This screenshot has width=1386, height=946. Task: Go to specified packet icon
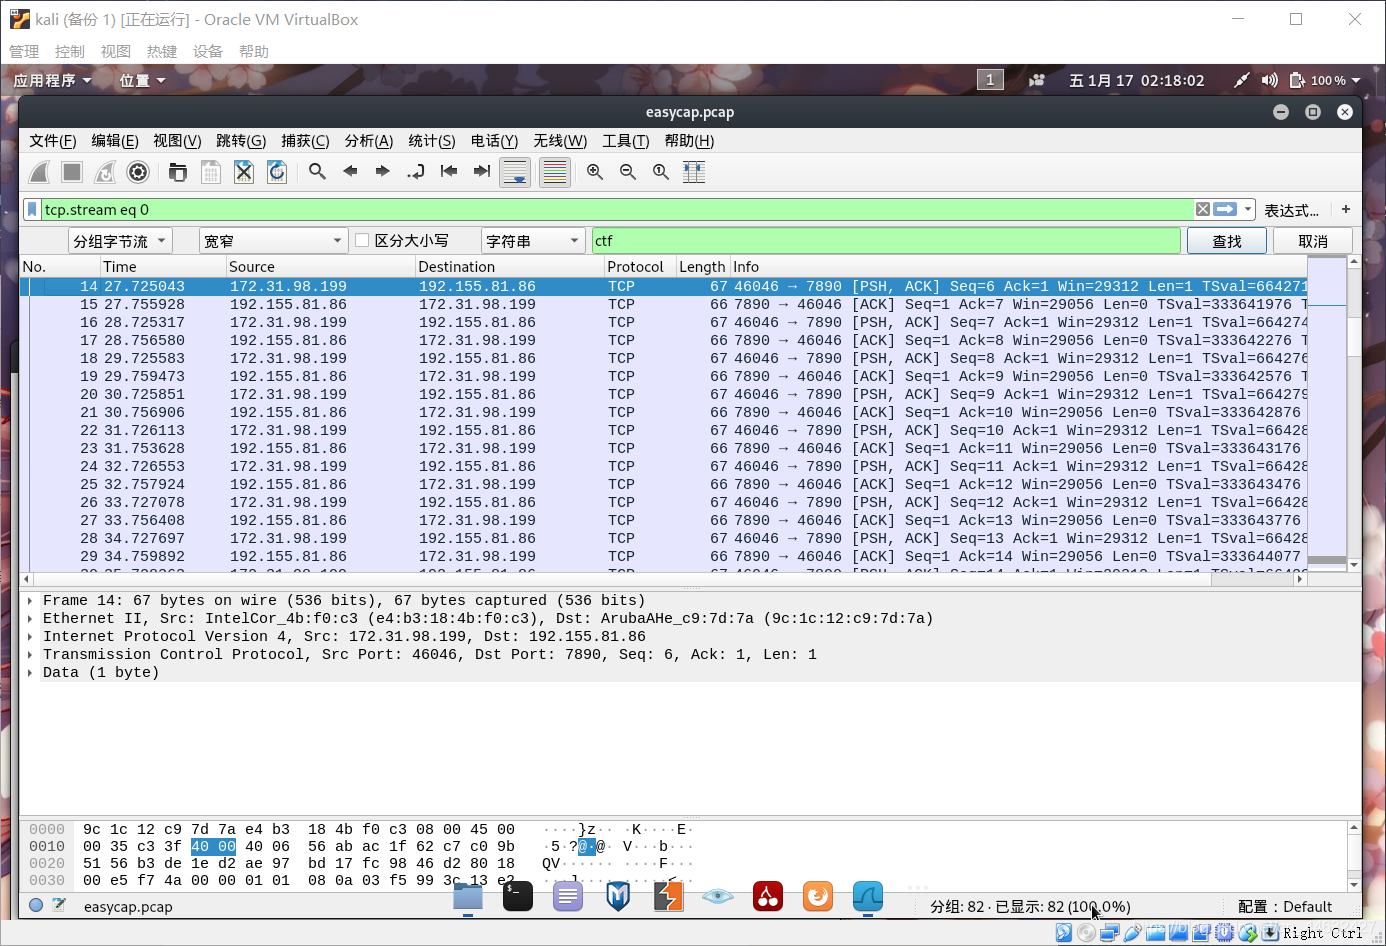pos(416,172)
